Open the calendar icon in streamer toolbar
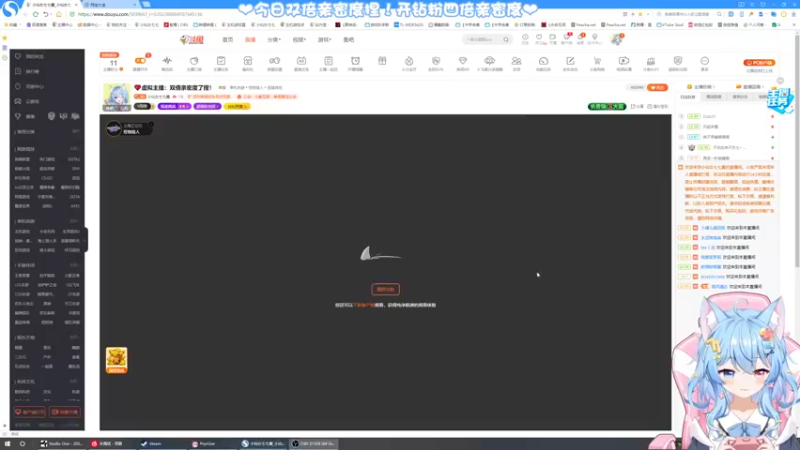 tap(302, 62)
